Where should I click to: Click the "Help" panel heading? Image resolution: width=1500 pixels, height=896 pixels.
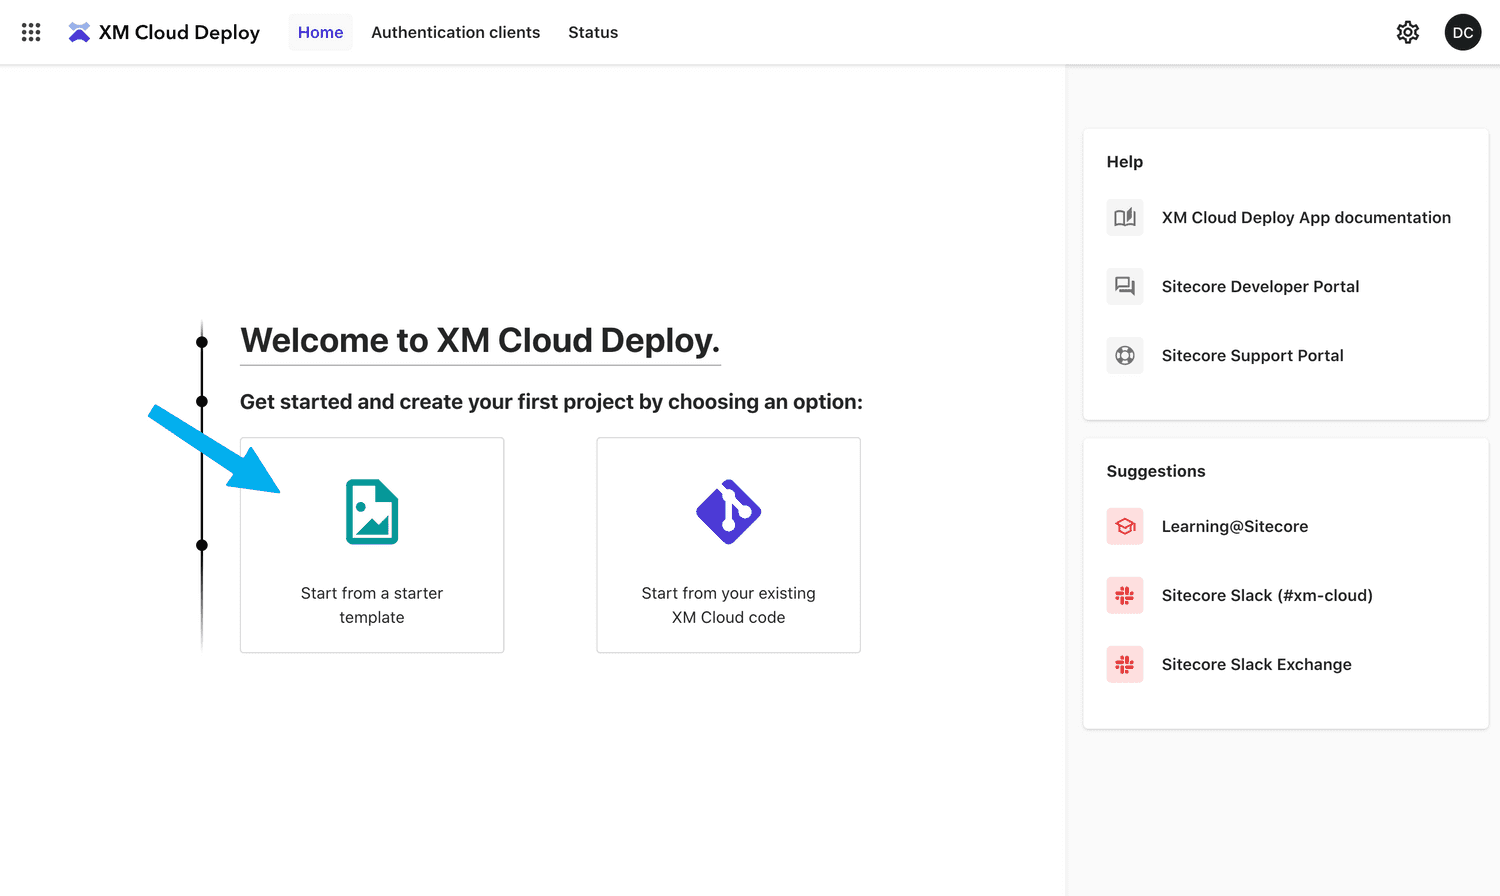(x=1124, y=161)
